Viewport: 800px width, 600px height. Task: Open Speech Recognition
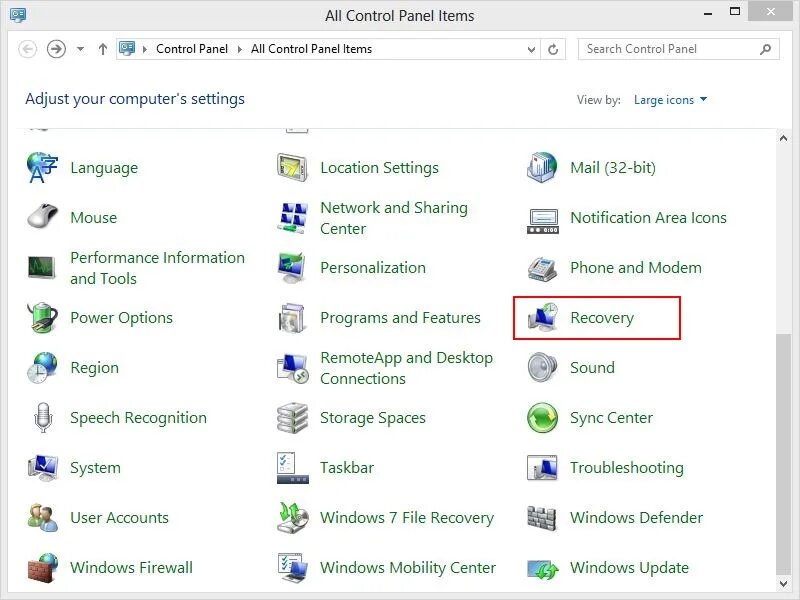(137, 417)
